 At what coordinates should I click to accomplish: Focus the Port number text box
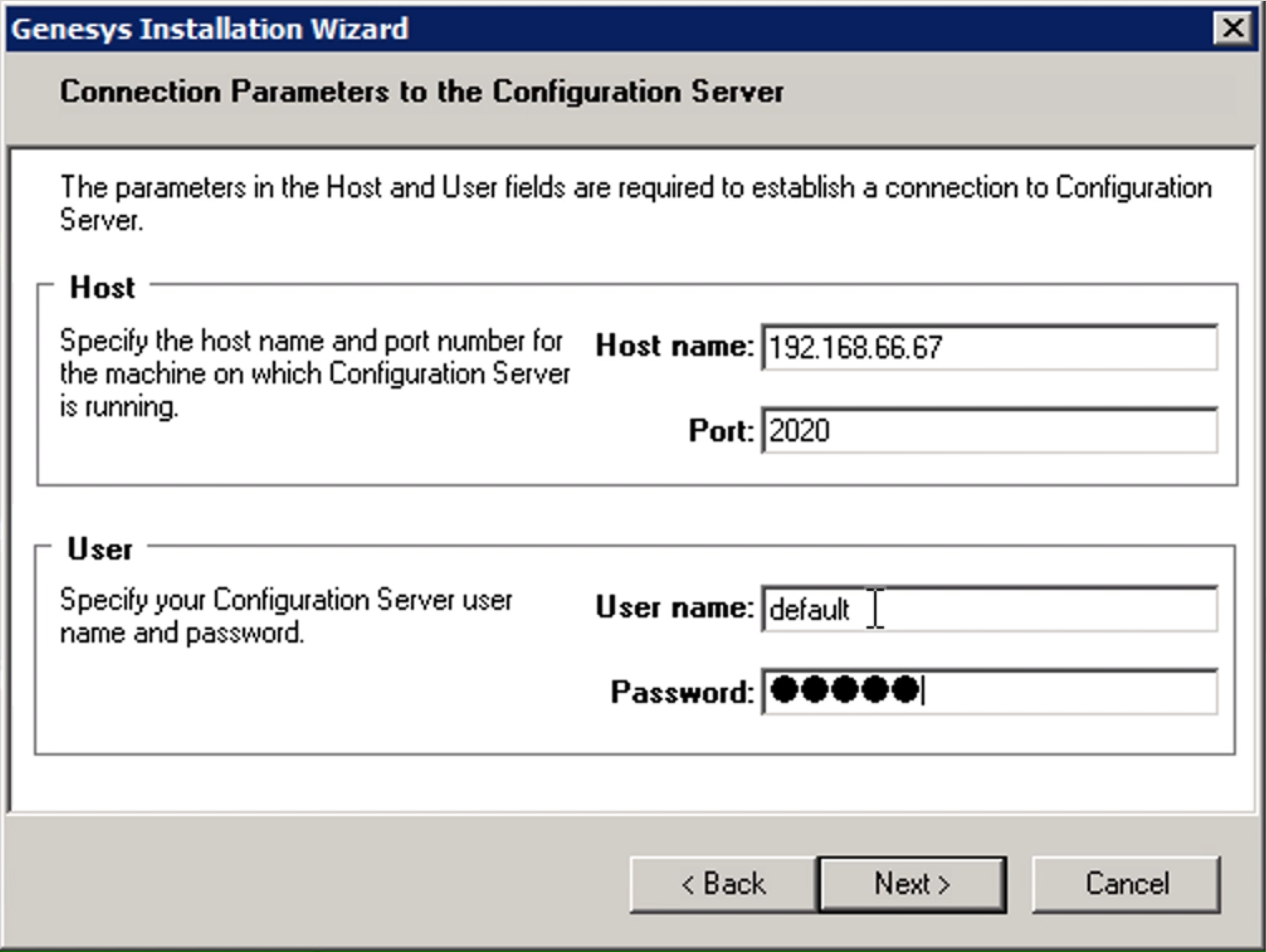pos(988,431)
